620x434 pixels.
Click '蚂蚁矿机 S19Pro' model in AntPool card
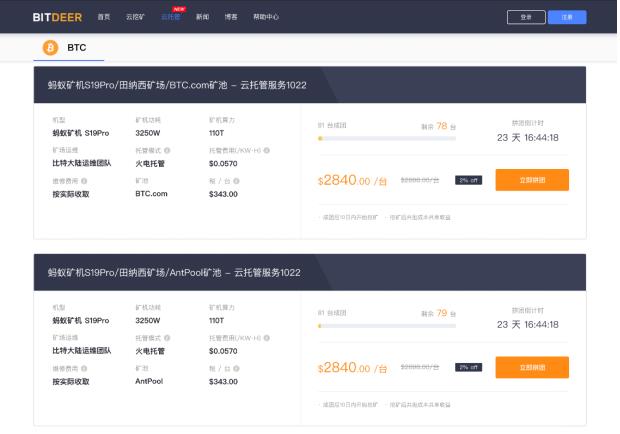click(x=81, y=320)
